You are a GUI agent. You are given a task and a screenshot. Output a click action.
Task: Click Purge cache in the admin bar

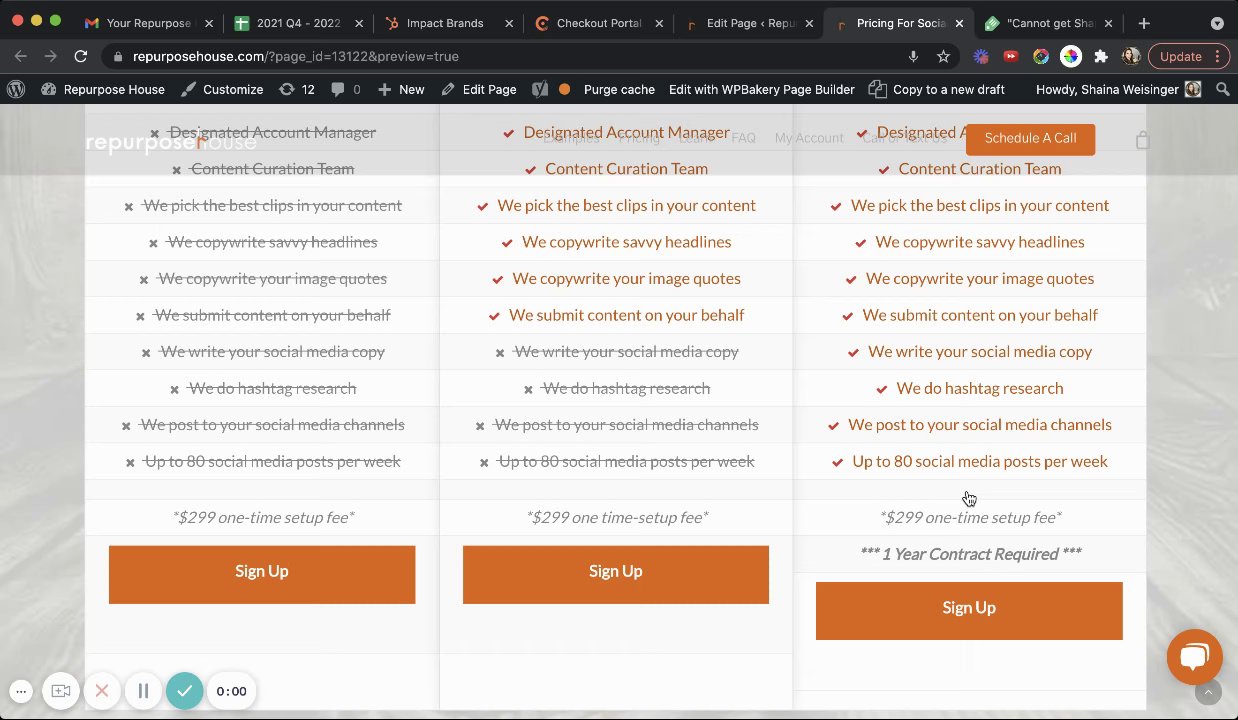(619, 89)
